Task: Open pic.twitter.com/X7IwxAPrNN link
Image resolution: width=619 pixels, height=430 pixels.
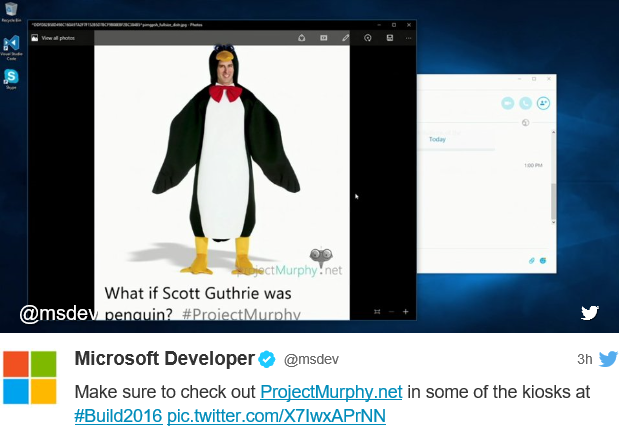Action: (x=276, y=416)
